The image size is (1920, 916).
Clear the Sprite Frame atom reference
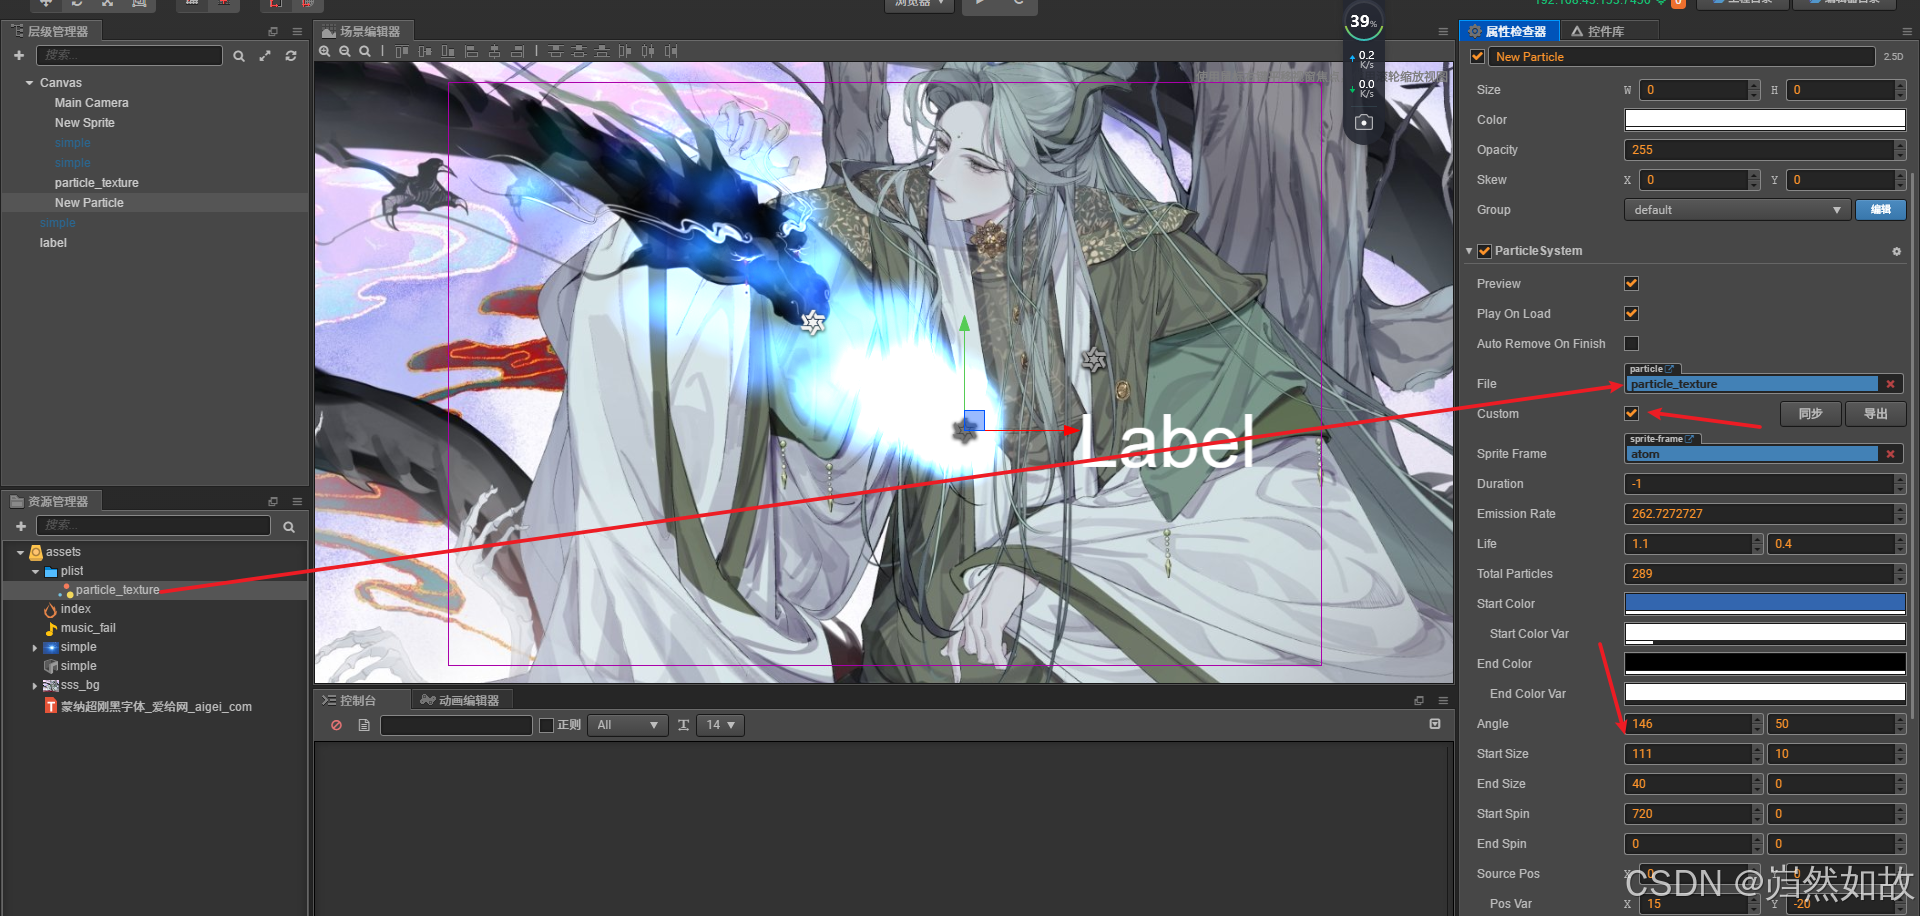(x=1890, y=454)
